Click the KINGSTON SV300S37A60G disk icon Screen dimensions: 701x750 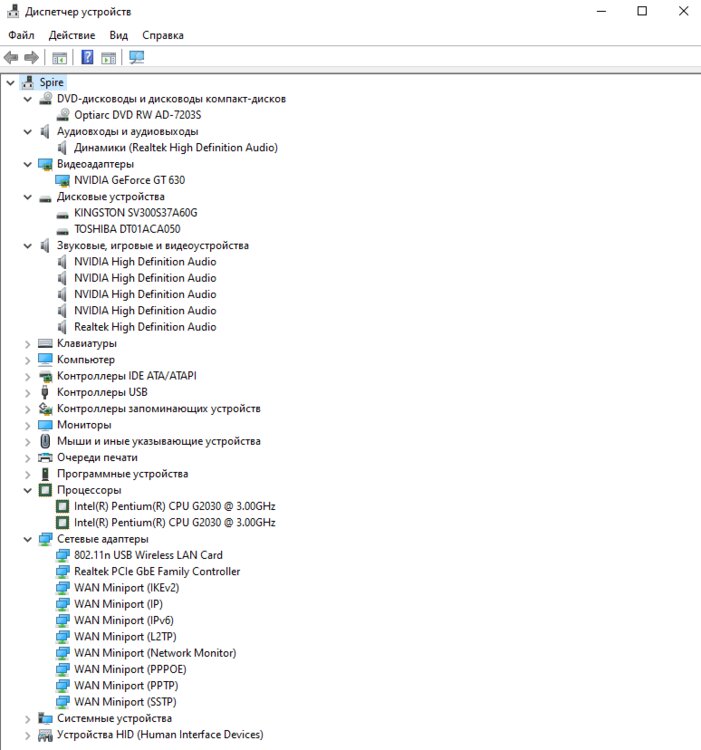[63, 213]
